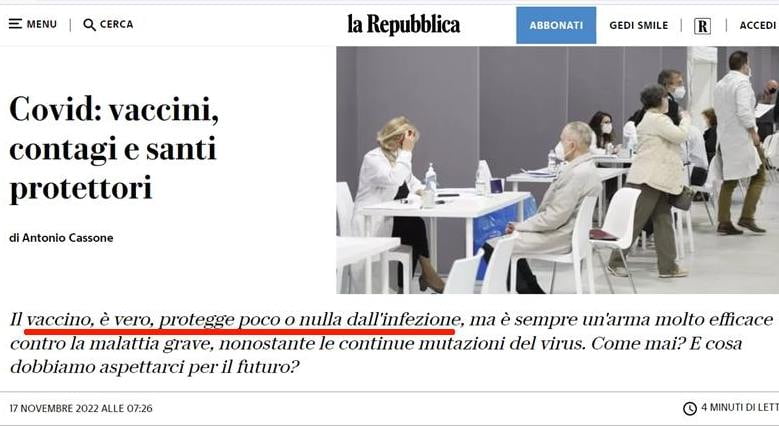The height and width of the screenshot is (428, 779).
Task: Click the blue ABBONATI button
Action: 556,25
